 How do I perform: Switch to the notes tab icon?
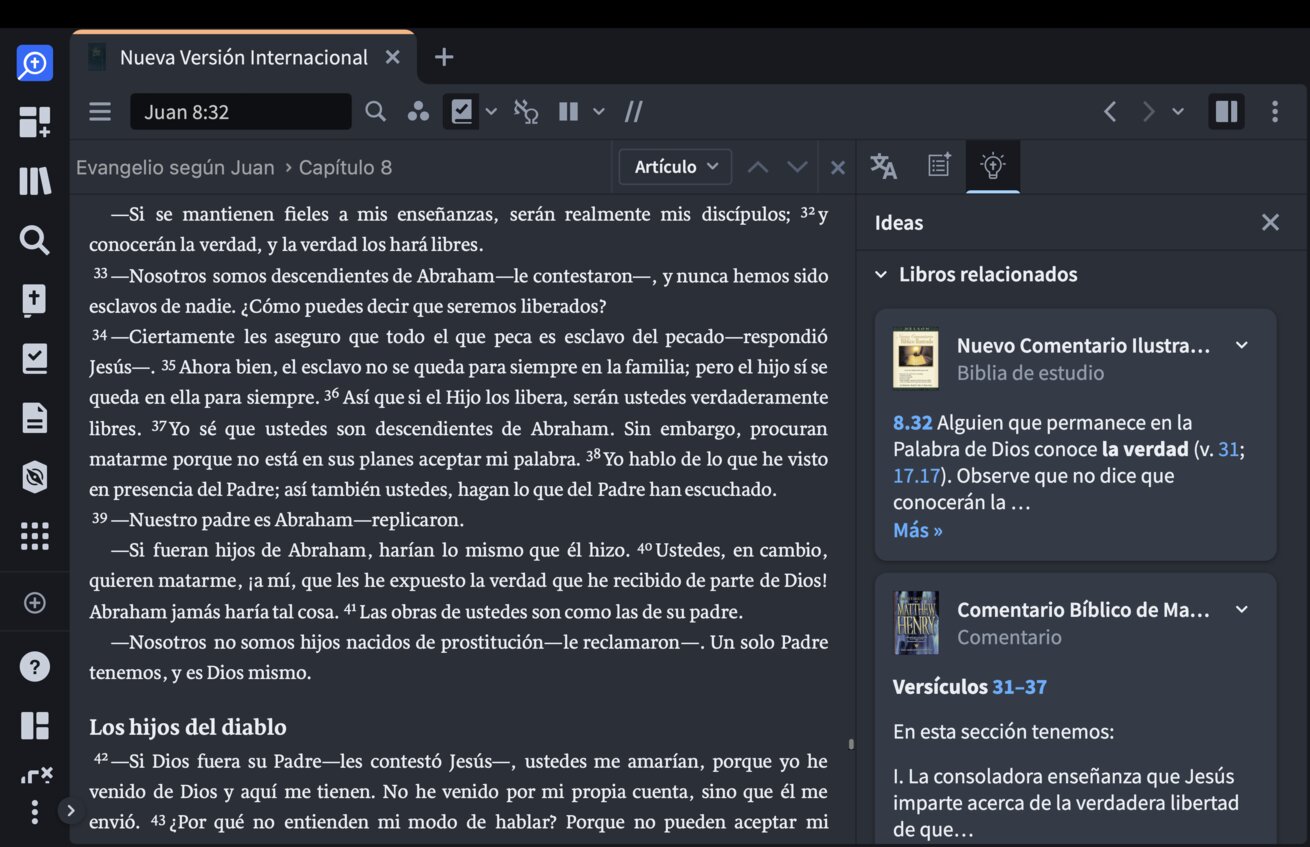coord(939,166)
